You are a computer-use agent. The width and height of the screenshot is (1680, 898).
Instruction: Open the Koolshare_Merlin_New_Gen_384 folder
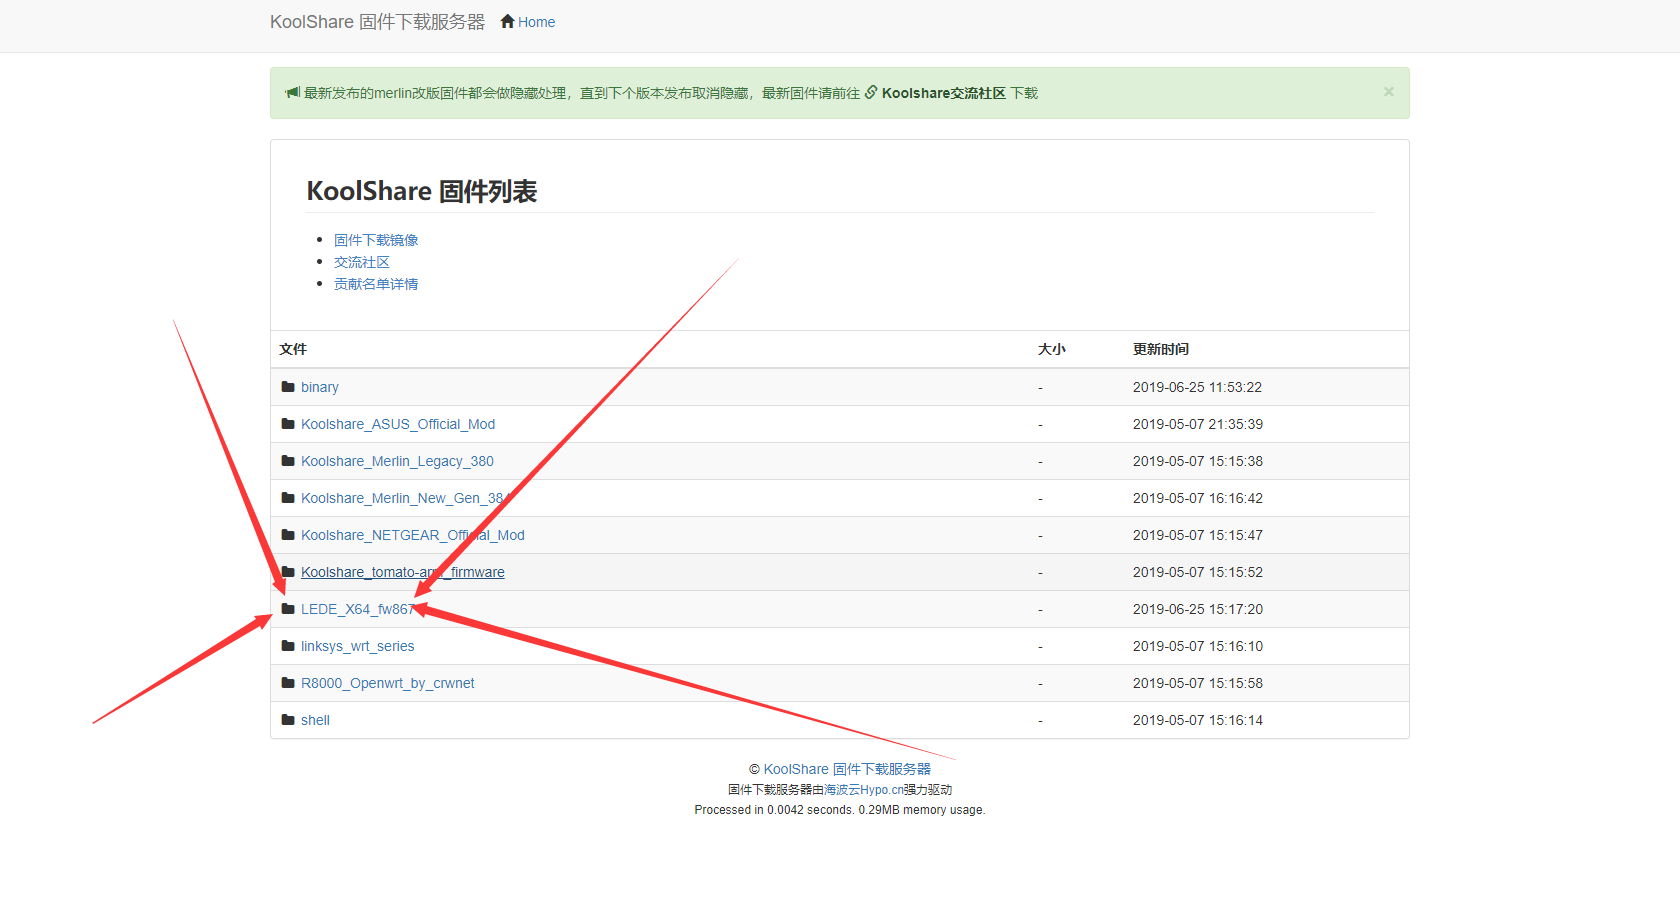407,498
